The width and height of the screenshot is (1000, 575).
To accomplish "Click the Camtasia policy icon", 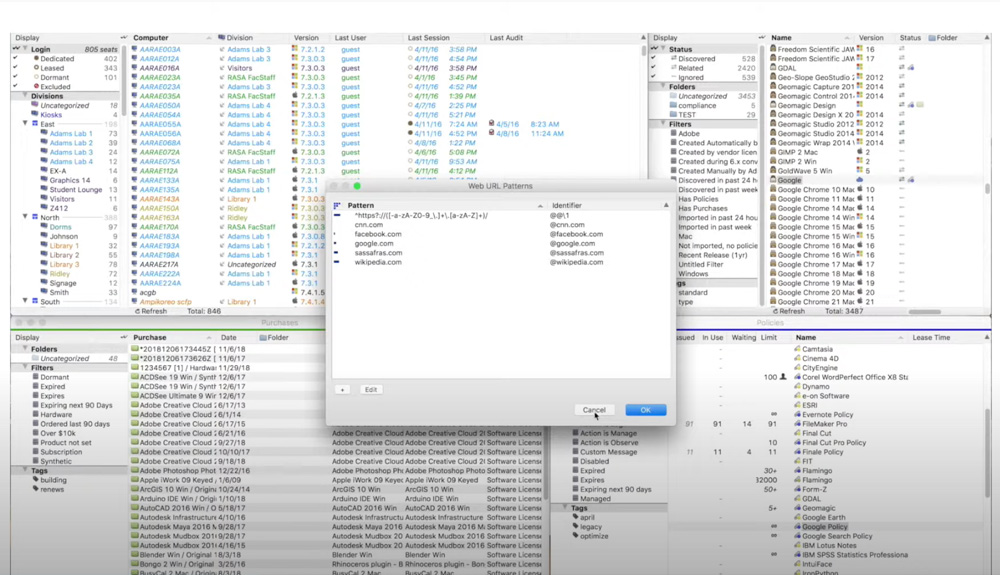I will click(x=797, y=349).
